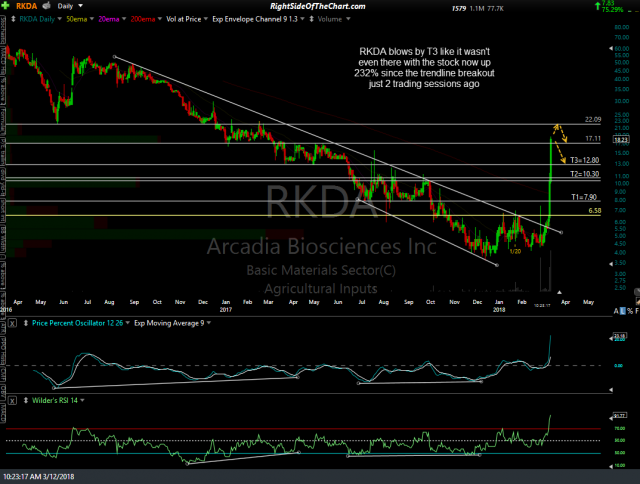Screen dimensions: 640x484
Task: Click the 1.1M volume value
Action: pos(477,8)
